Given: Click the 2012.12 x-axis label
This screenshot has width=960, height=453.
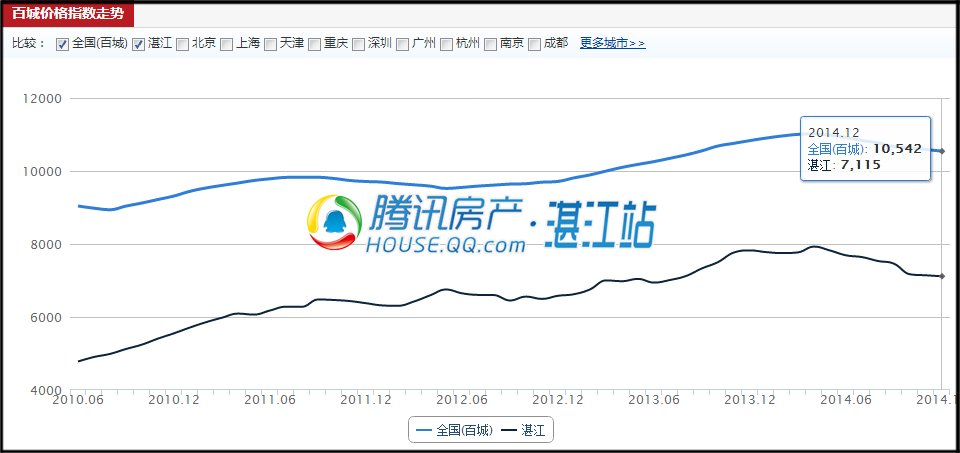Looking at the screenshot, I should pyautogui.click(x=558, y=400).
